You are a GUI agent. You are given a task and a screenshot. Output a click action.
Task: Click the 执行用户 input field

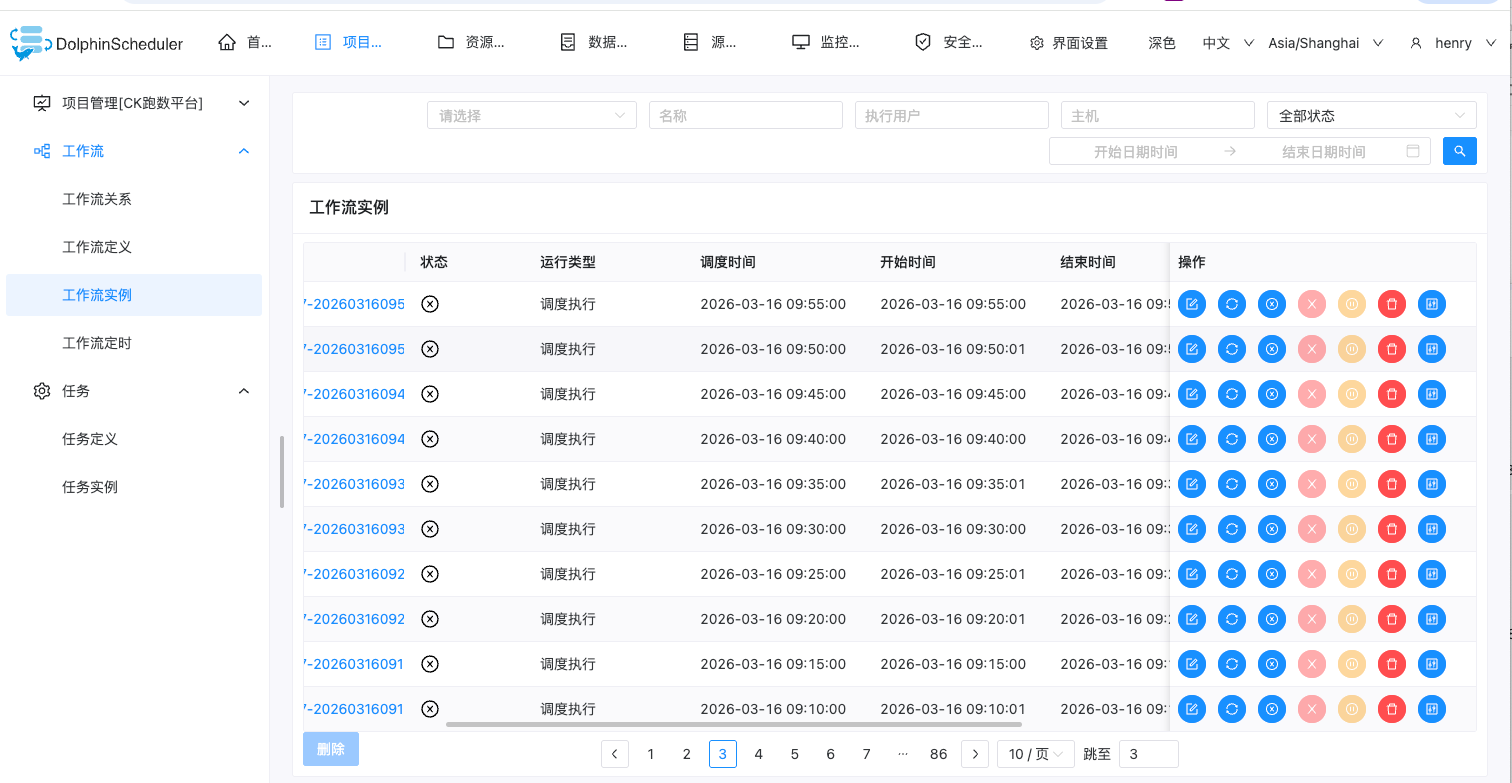pyautogui.click(x=952, y=115)
